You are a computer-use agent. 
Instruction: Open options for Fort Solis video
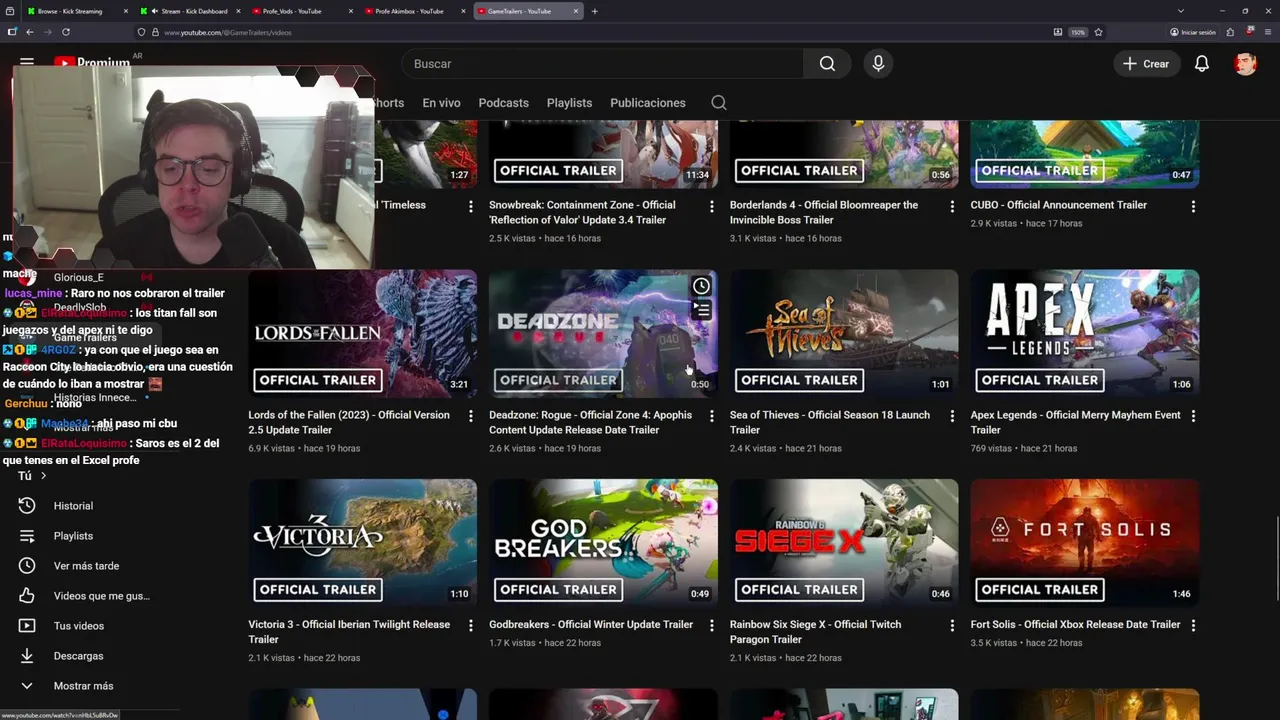(1193, 625)
